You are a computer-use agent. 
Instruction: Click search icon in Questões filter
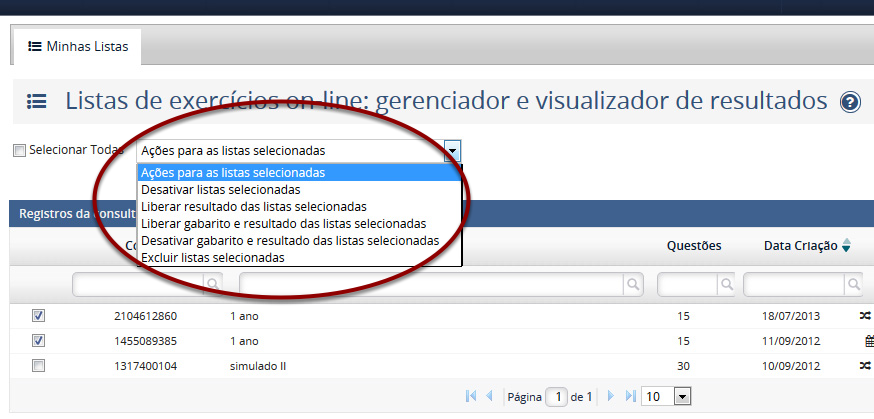point(723,285)
